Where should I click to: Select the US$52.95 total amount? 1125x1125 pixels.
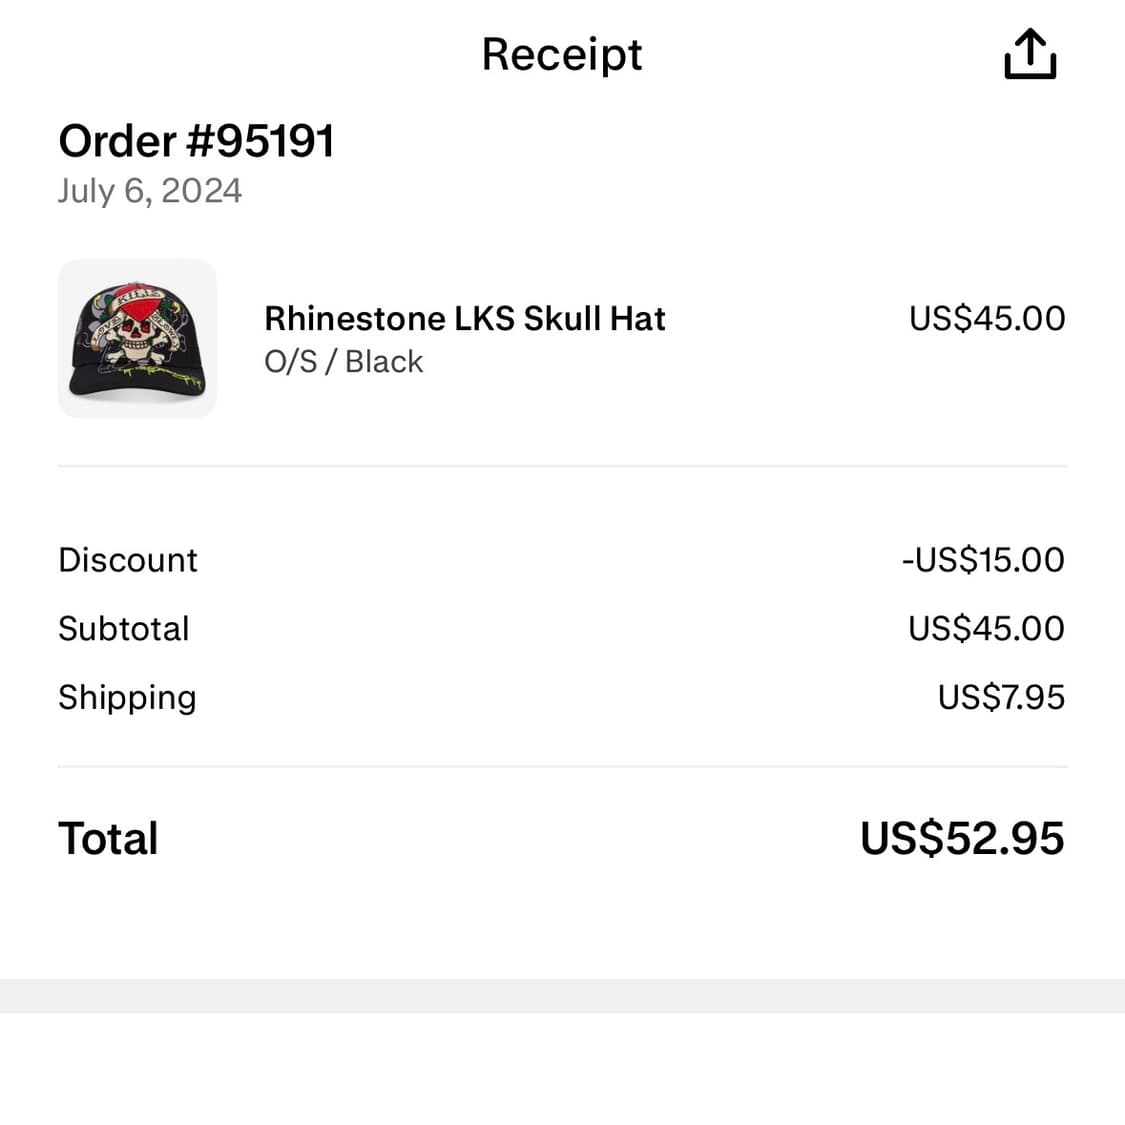pos(961,839)
